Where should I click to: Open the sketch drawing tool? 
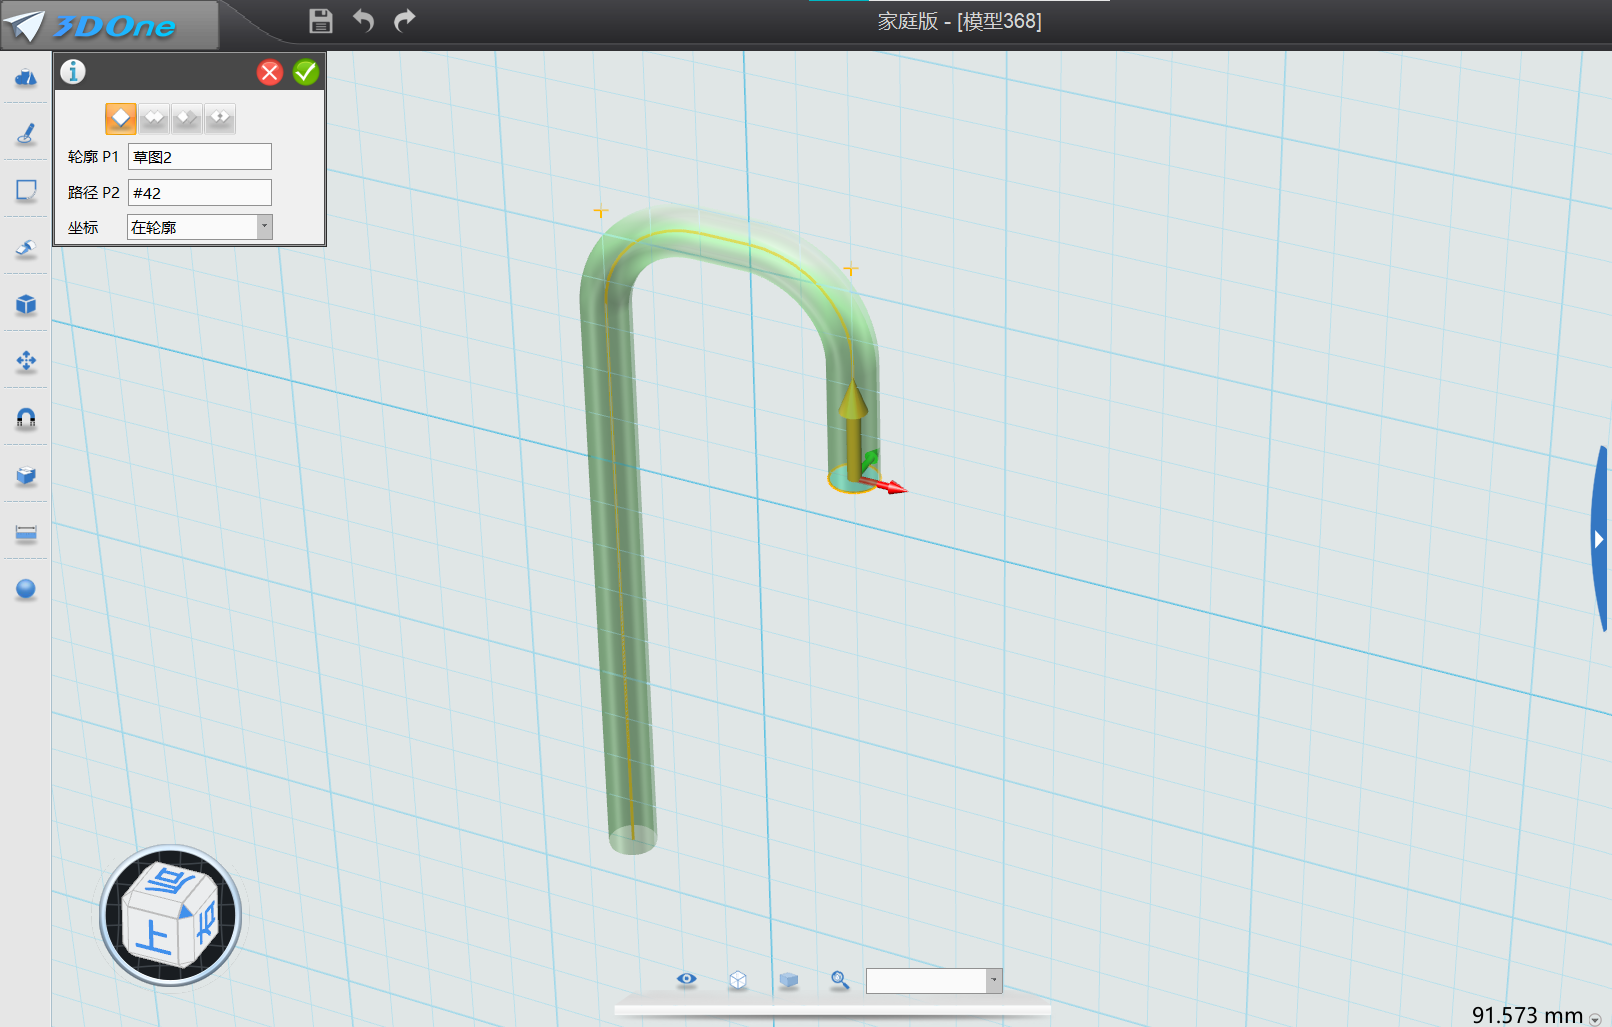(x=26, y=134)
